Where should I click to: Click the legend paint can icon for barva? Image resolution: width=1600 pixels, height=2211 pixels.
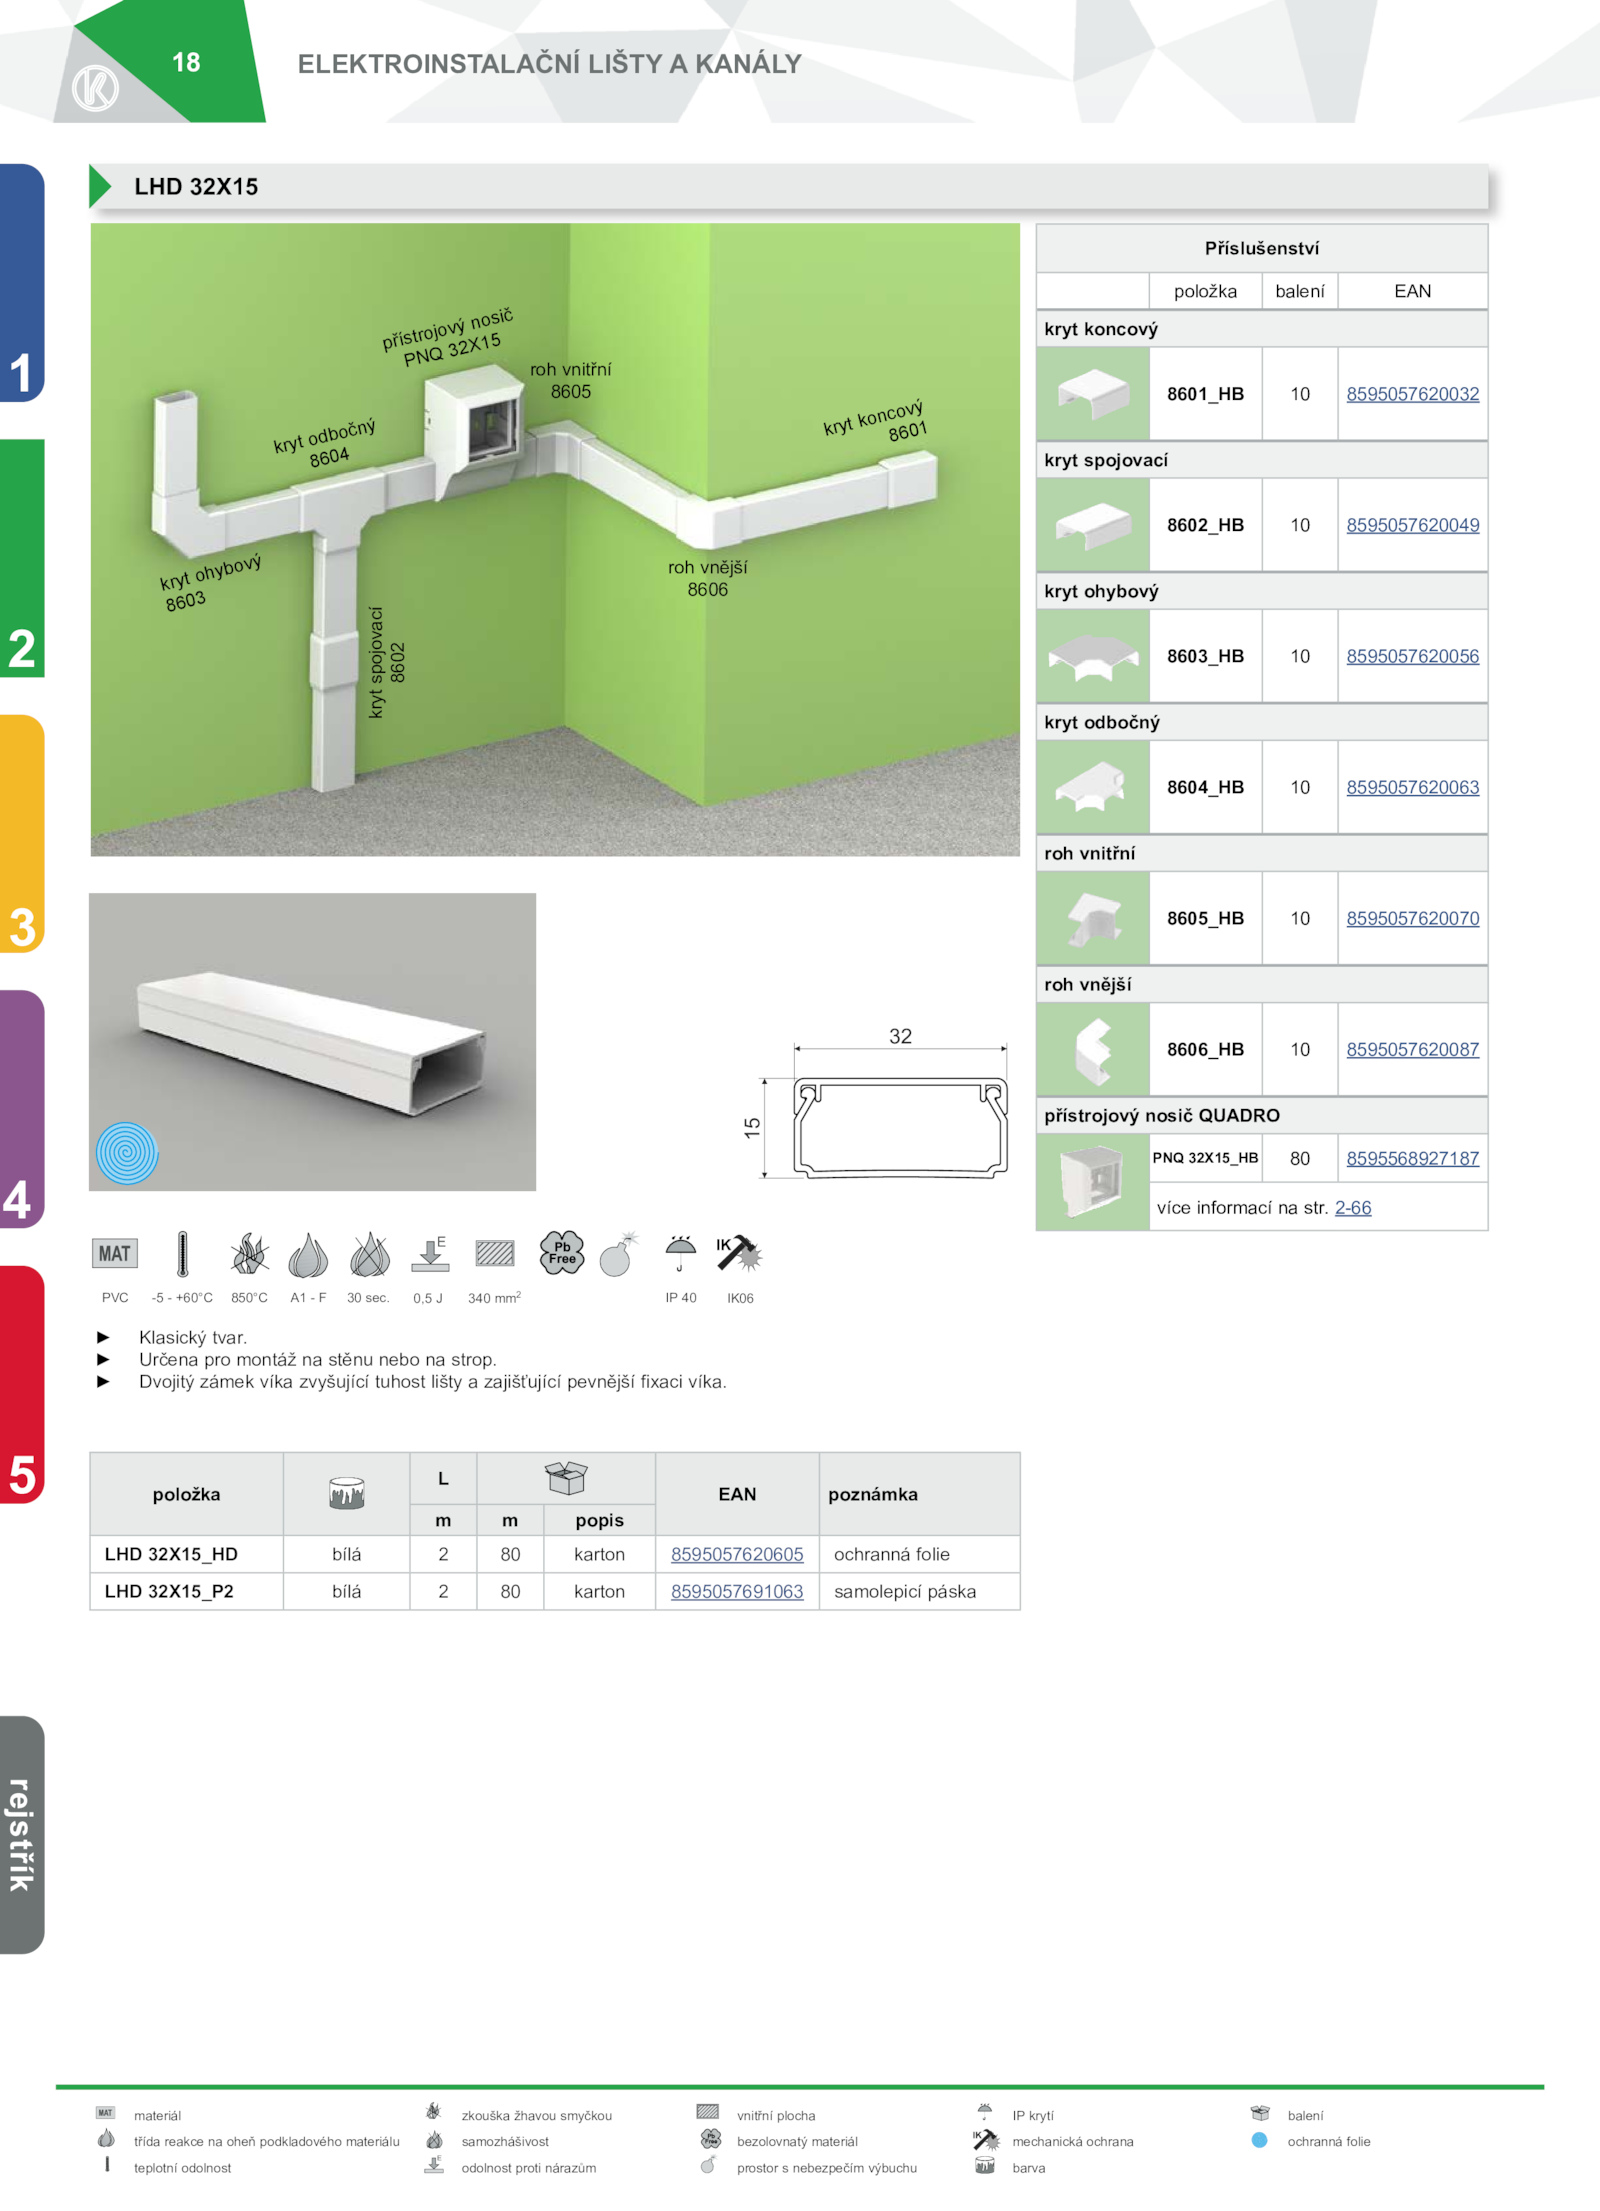(x=984, y=2166)
